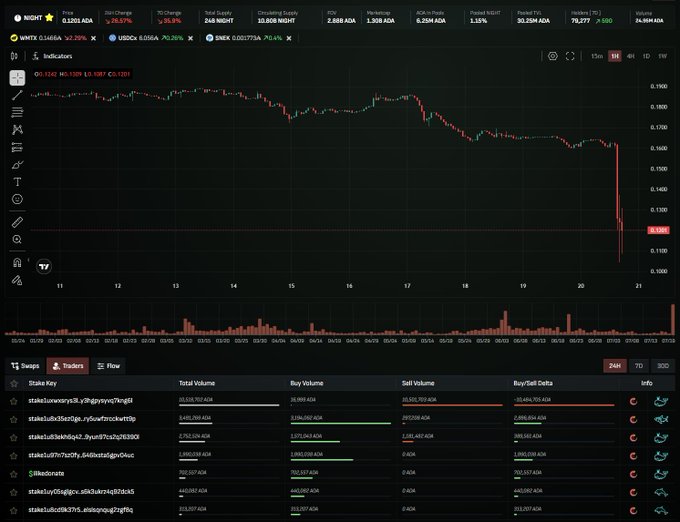This screenshot has width=680, height=522.
Task: Open the Swaps tab
Action: point(25,366)
